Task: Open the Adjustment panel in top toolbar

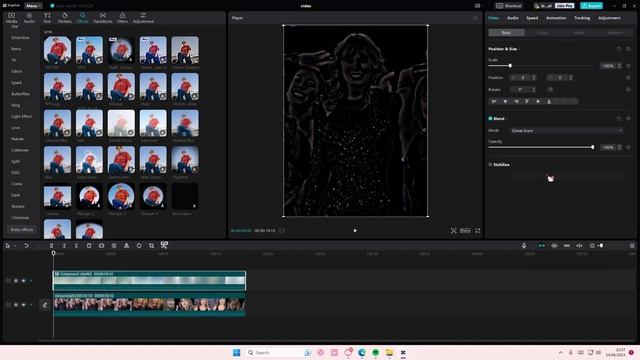Action: pos(143,18)
